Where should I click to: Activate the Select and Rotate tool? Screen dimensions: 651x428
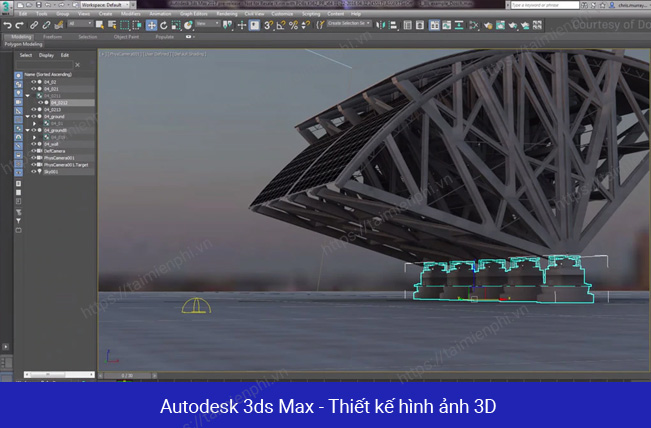point(164,25)
